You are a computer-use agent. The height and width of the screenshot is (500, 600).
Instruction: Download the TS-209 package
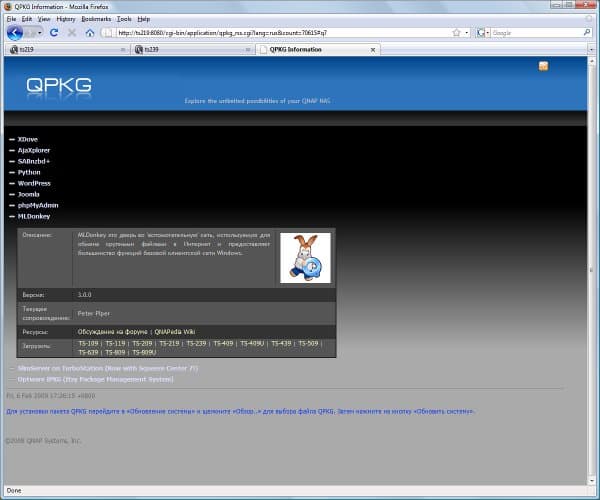[x=142, y=344]
